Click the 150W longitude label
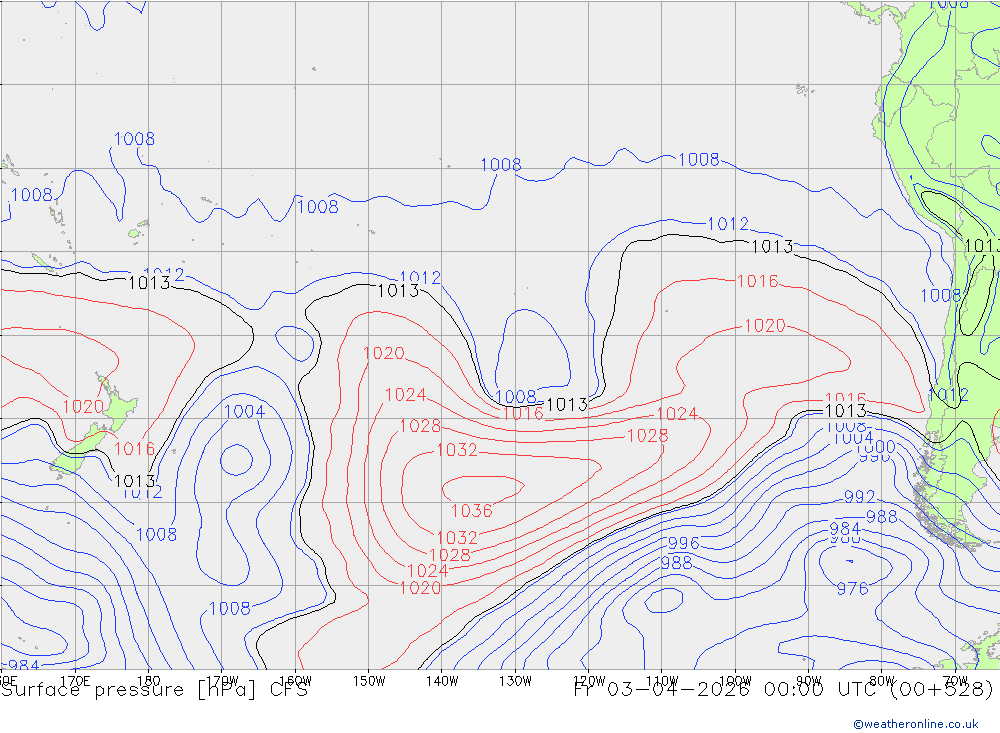The image size is (1000, 733). pyautogui.click(x=369, y=681)
